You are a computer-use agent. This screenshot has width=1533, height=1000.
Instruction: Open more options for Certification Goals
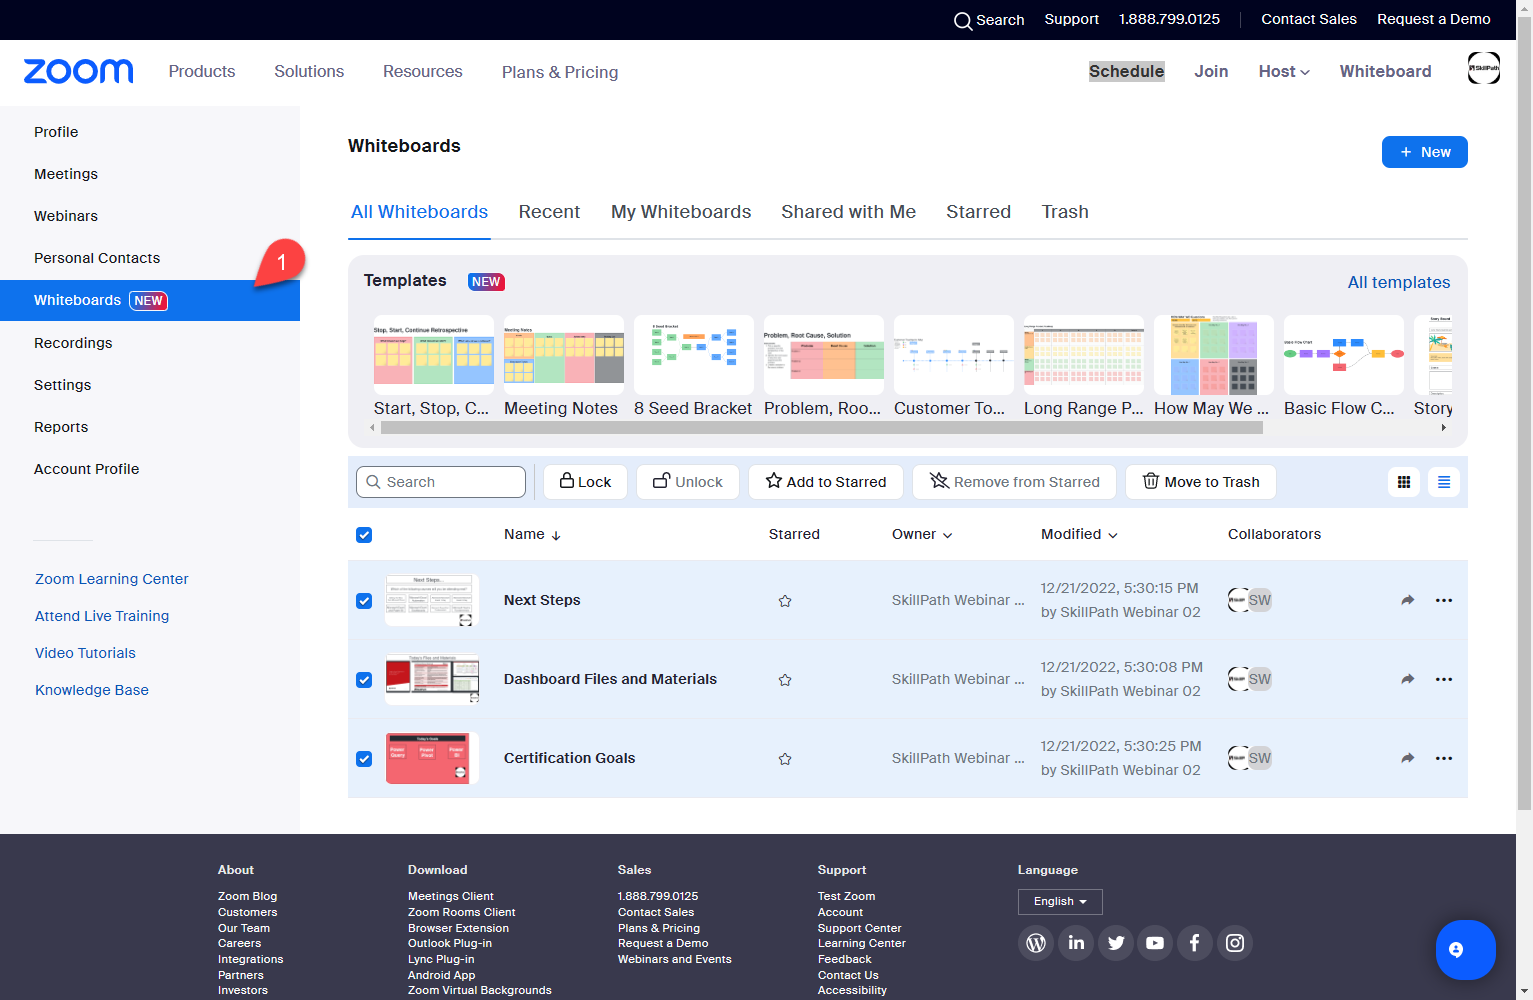click(x=1444, y=758)
